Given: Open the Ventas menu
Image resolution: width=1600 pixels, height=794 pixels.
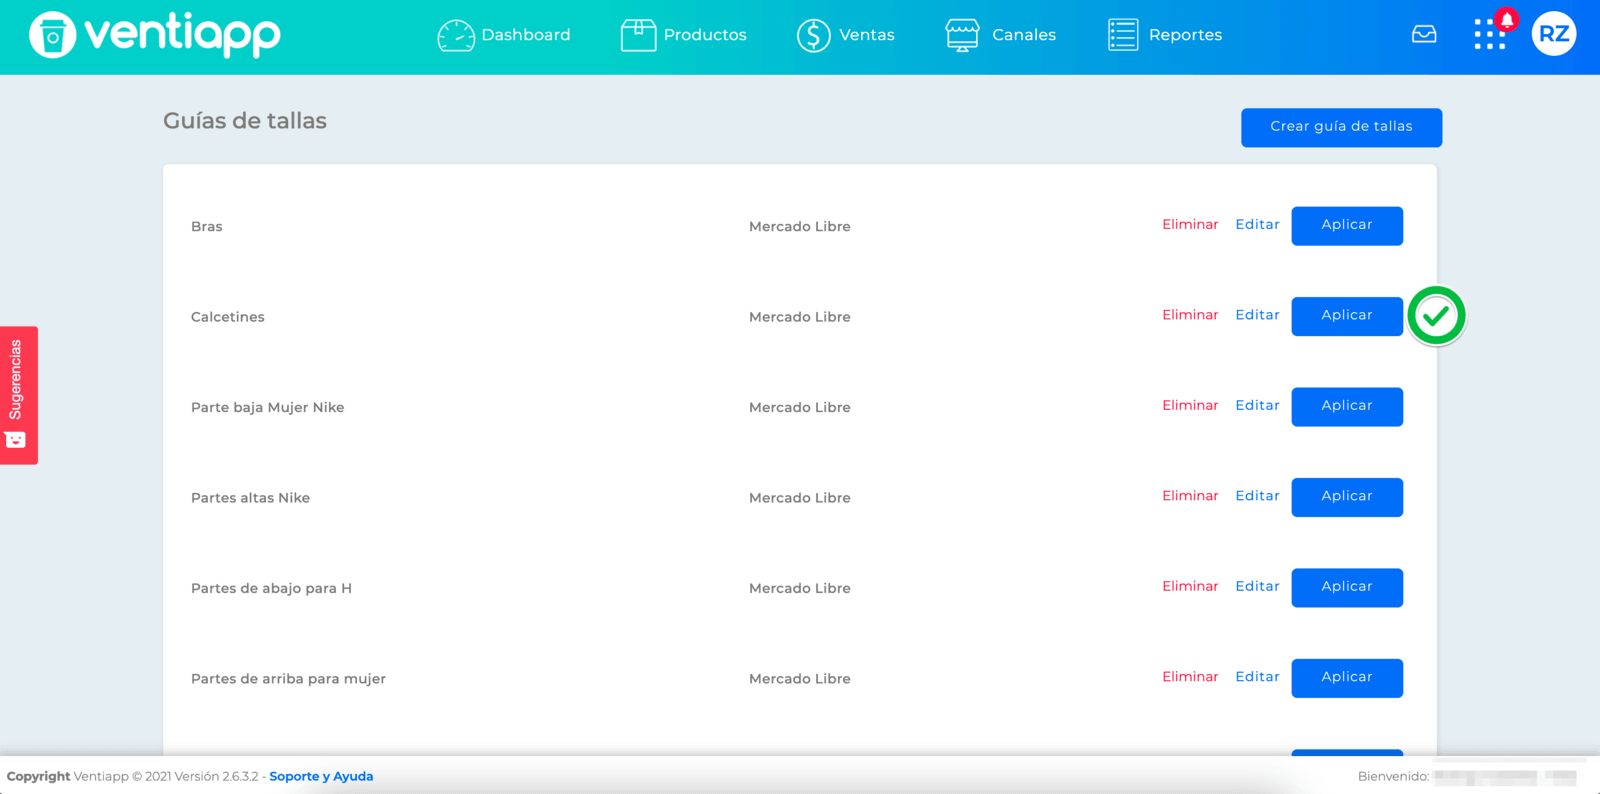Looking at the screenshot, I should (x=867, y=35).
